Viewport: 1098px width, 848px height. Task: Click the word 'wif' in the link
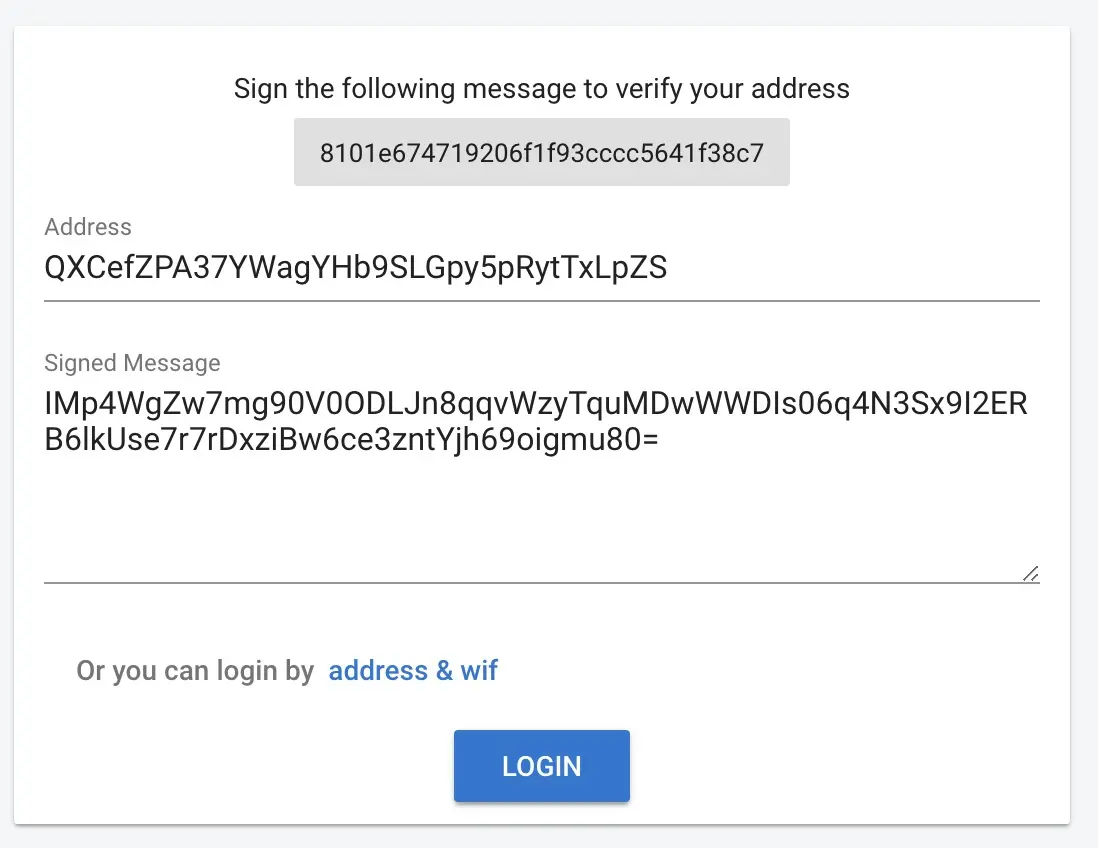(x=479, y=671)
